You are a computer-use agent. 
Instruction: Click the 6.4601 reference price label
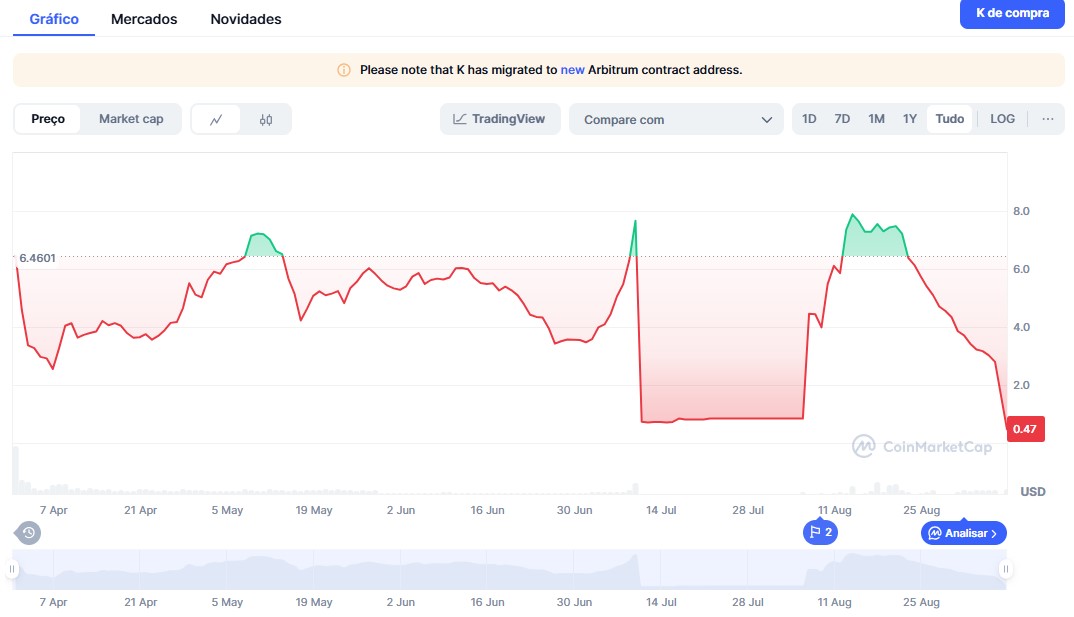(37, 258)
